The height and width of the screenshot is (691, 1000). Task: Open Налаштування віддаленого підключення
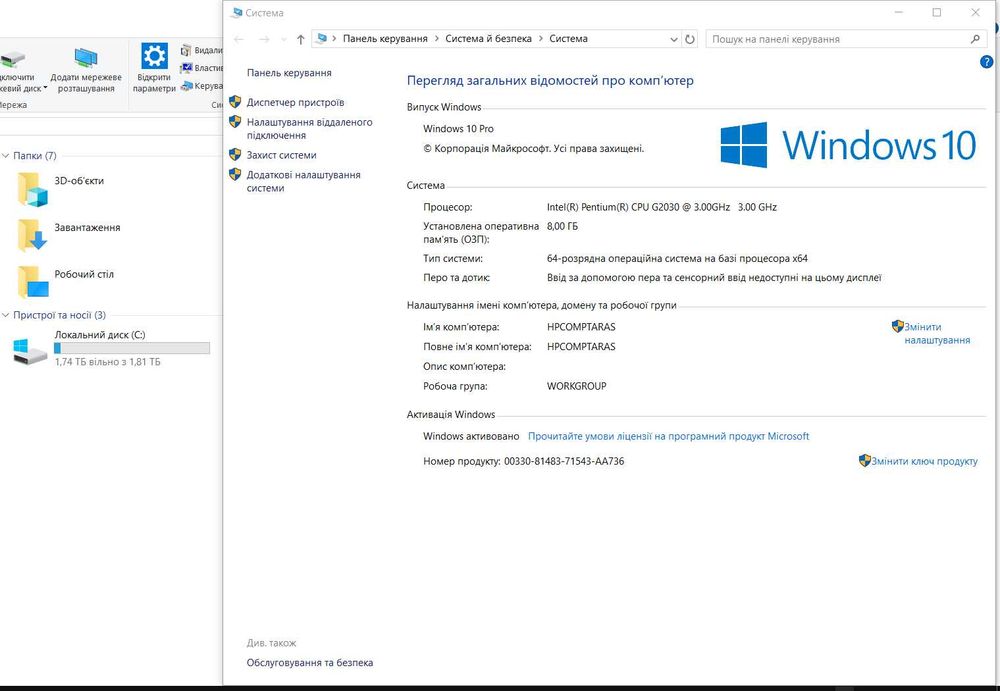click(x=309, y=128)
